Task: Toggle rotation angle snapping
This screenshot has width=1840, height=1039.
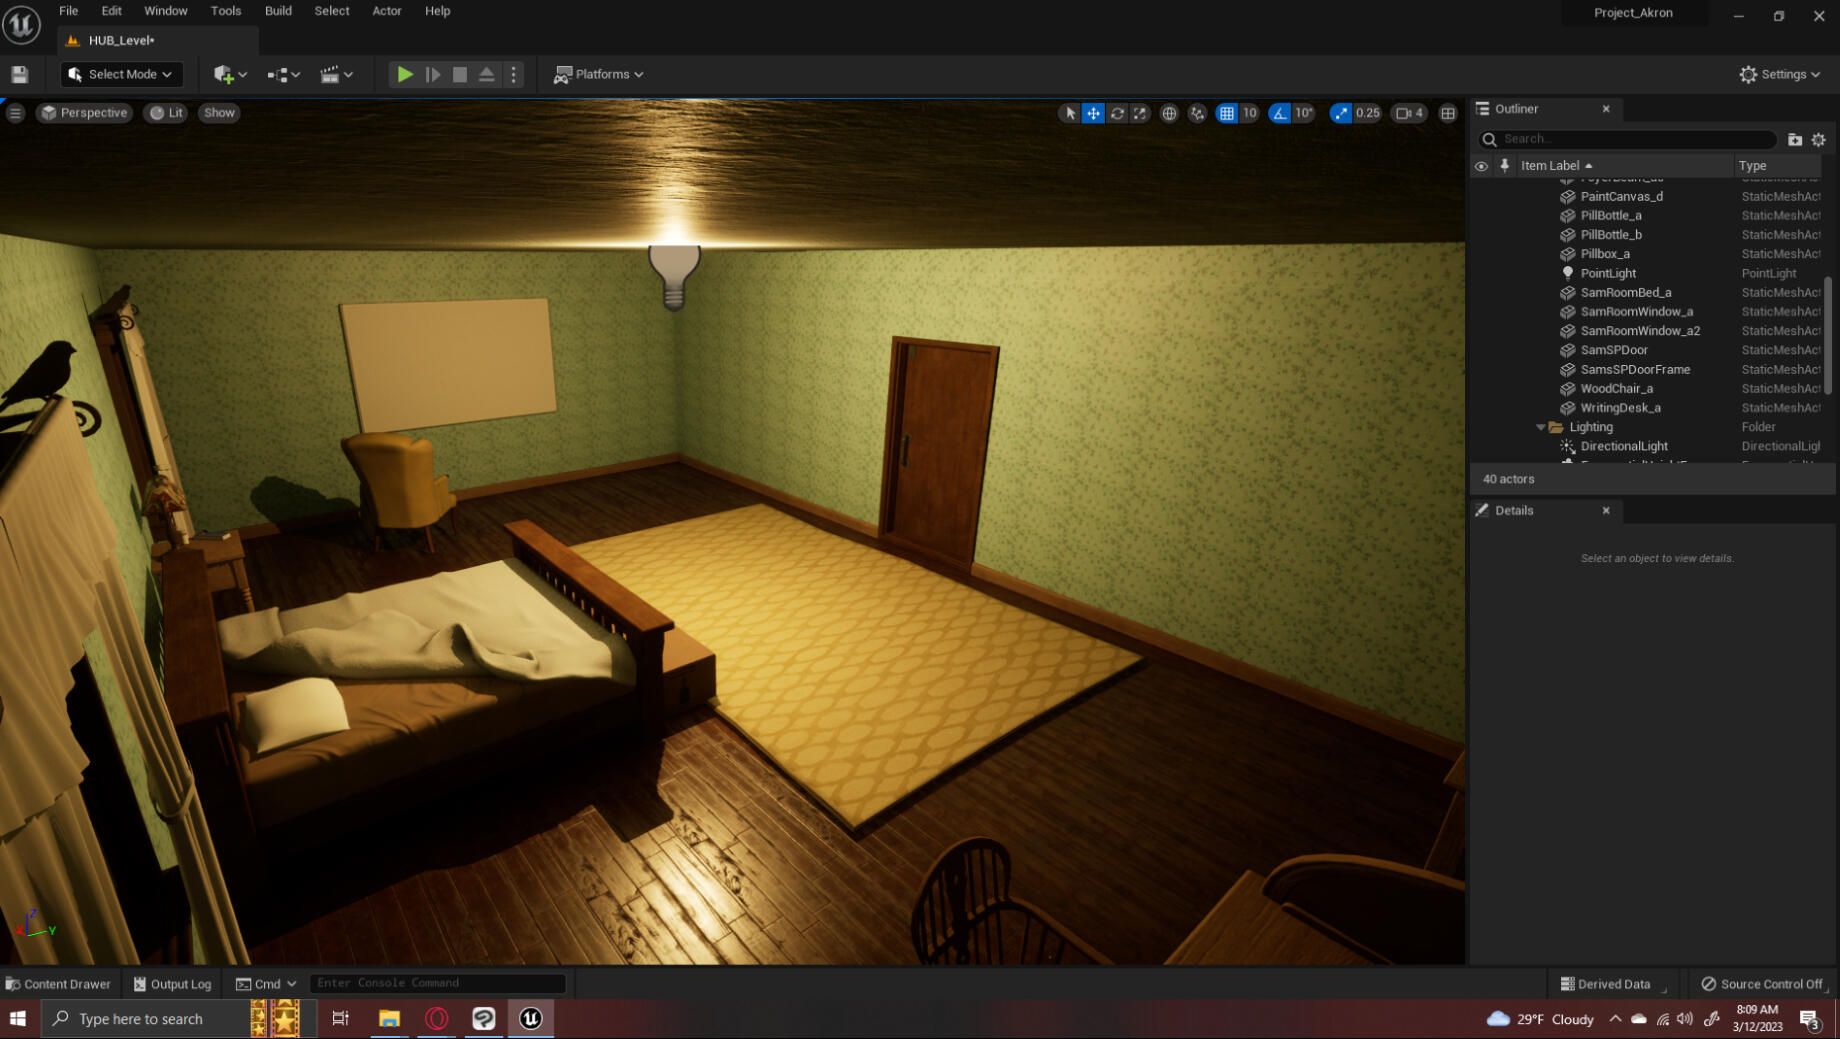Action: pyautogui.click(x=1280, y=113)
